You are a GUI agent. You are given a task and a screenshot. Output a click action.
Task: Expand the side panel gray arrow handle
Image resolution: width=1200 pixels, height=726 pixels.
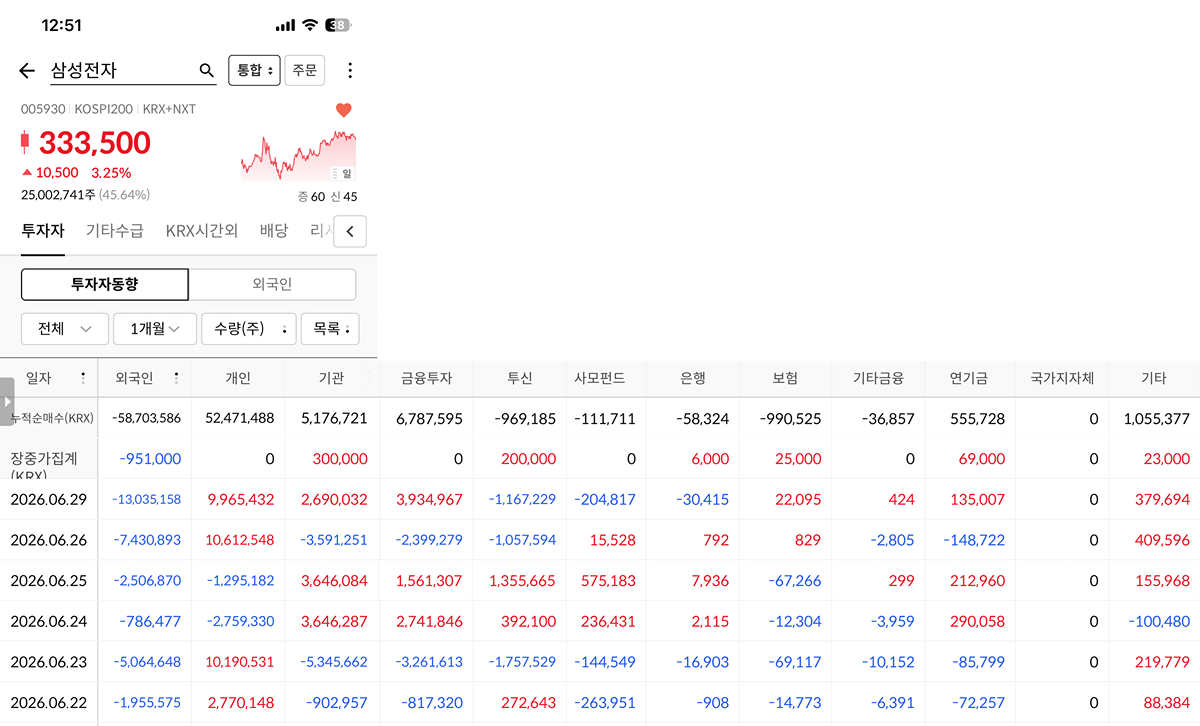click(6, 401)
